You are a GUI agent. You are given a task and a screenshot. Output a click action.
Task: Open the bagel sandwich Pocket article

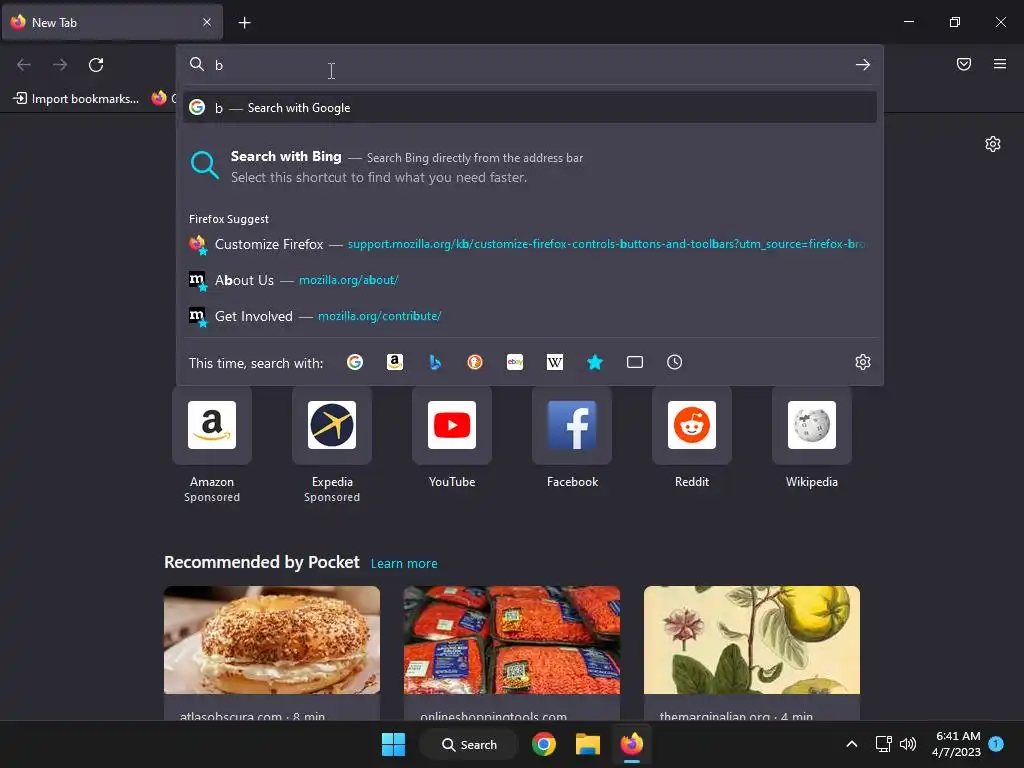[272, 653]
